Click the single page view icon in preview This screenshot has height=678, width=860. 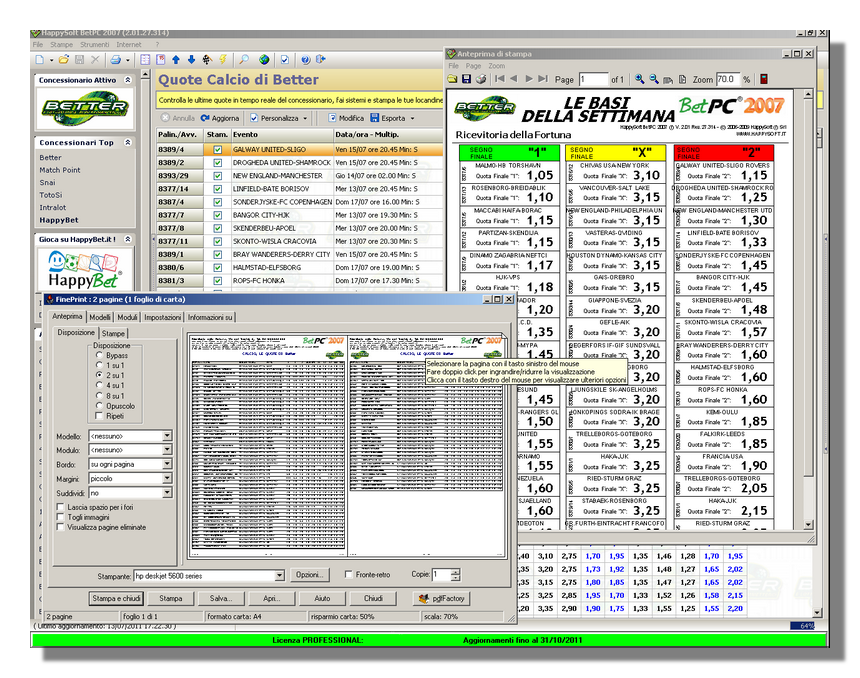682,80
